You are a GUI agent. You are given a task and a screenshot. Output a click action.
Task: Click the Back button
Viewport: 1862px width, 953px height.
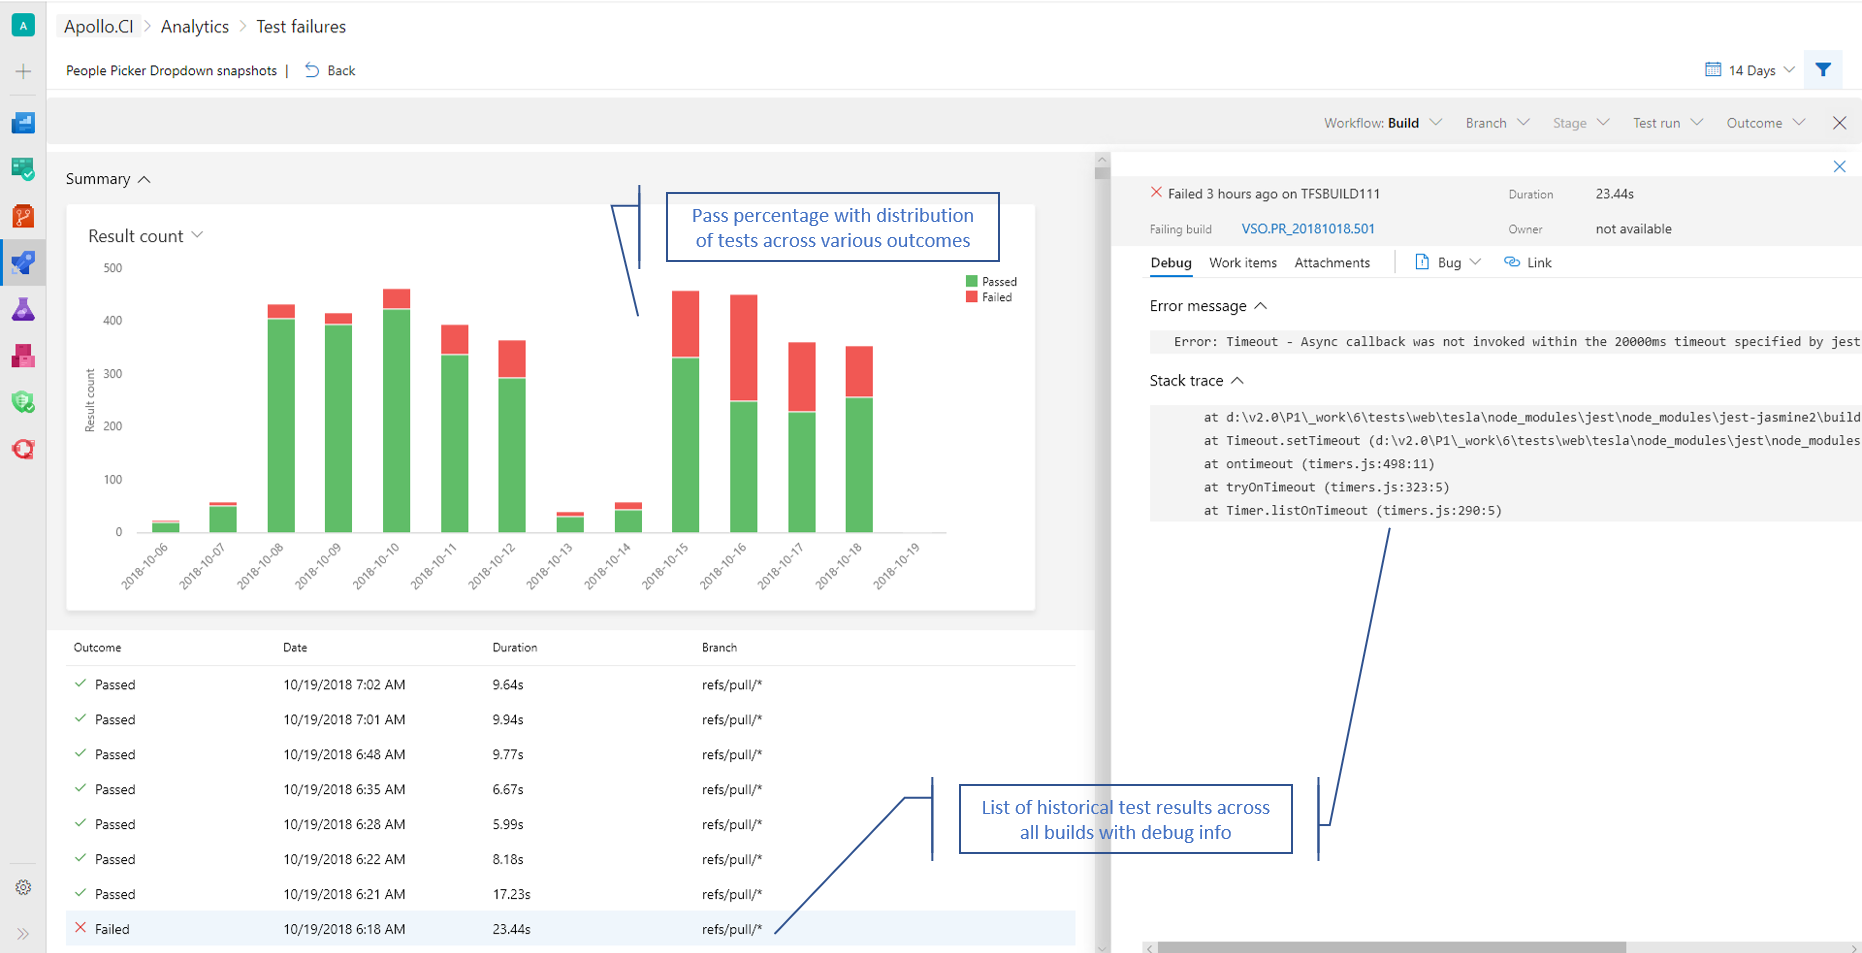pyautogui.click(x=330, y=70)
